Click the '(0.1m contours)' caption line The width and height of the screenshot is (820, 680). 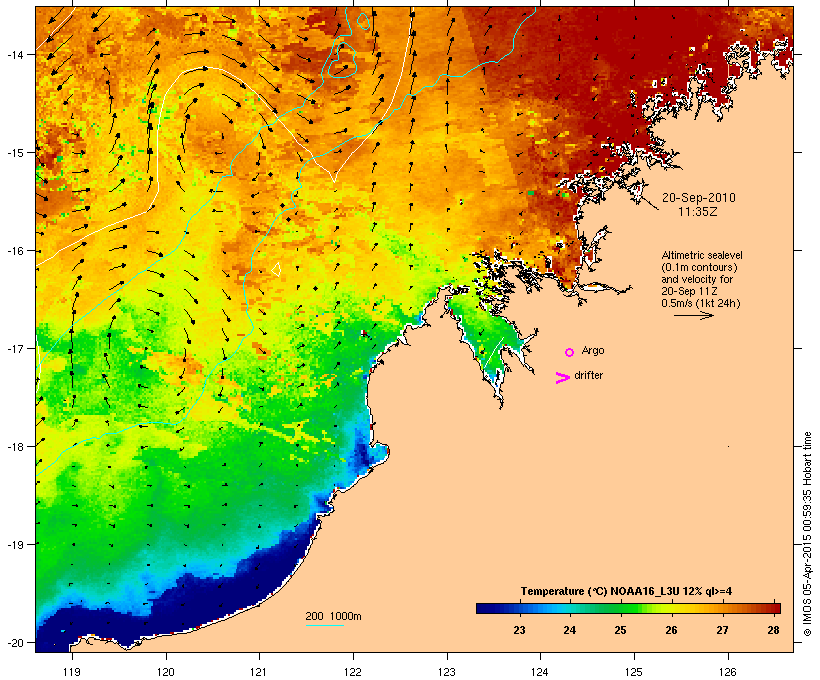click(x=700, y=267)
